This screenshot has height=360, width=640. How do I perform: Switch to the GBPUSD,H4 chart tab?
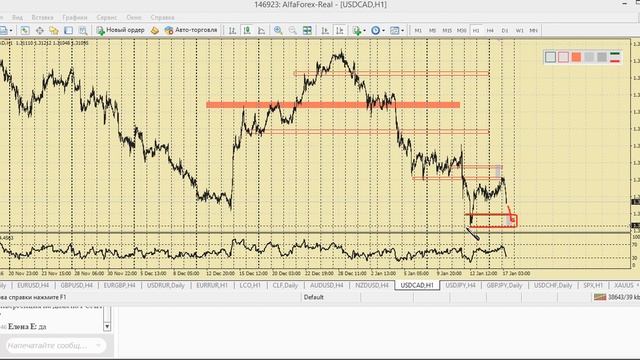(76, 285)
